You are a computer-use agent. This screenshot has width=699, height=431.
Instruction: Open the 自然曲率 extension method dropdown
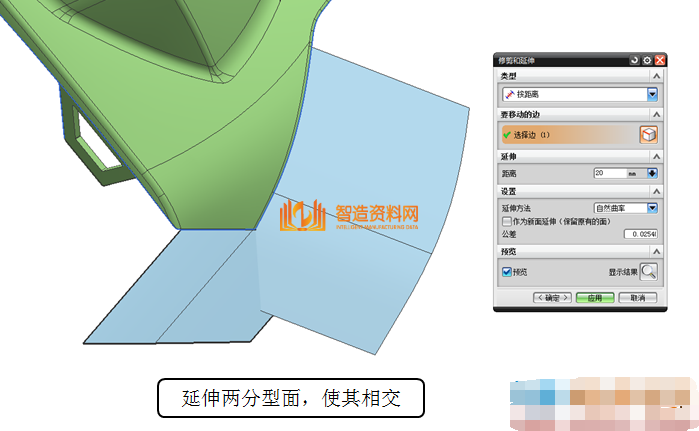pos(652,208)
